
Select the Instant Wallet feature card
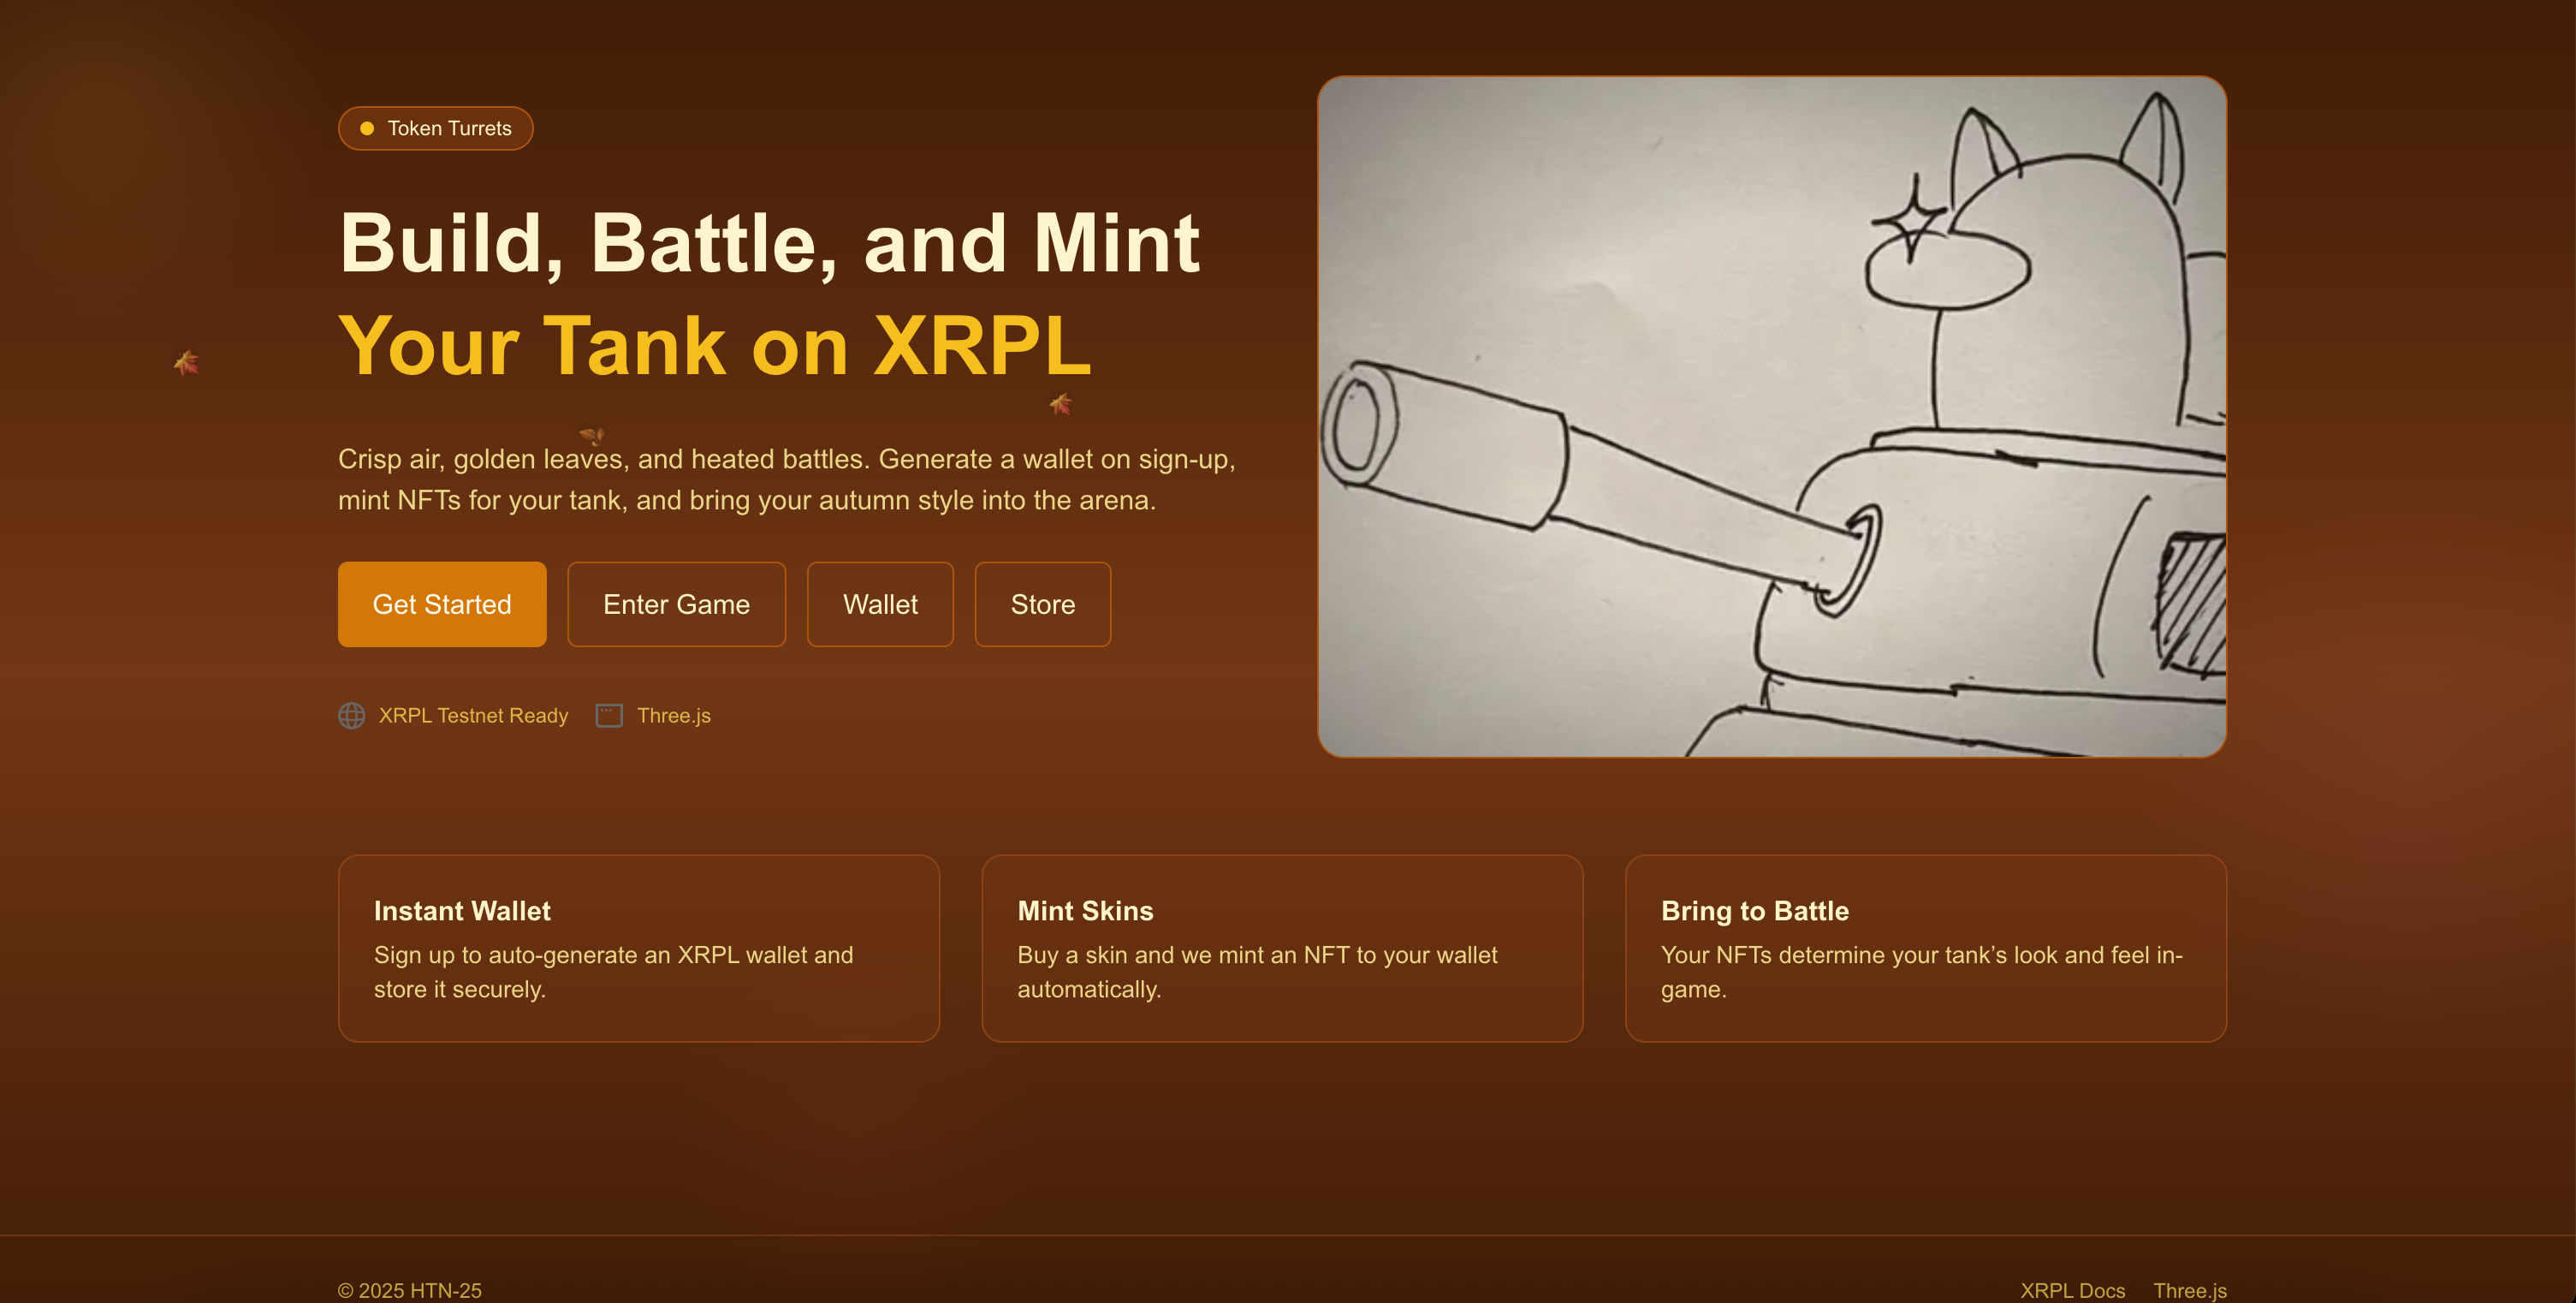[x=638, y=948]
